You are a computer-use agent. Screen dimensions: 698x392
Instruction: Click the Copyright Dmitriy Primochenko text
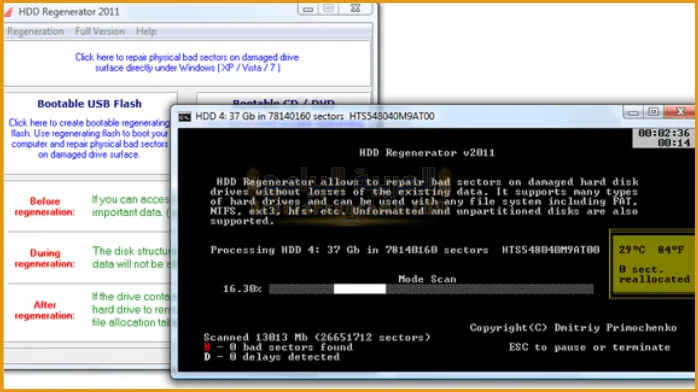(x=573, y=328)
